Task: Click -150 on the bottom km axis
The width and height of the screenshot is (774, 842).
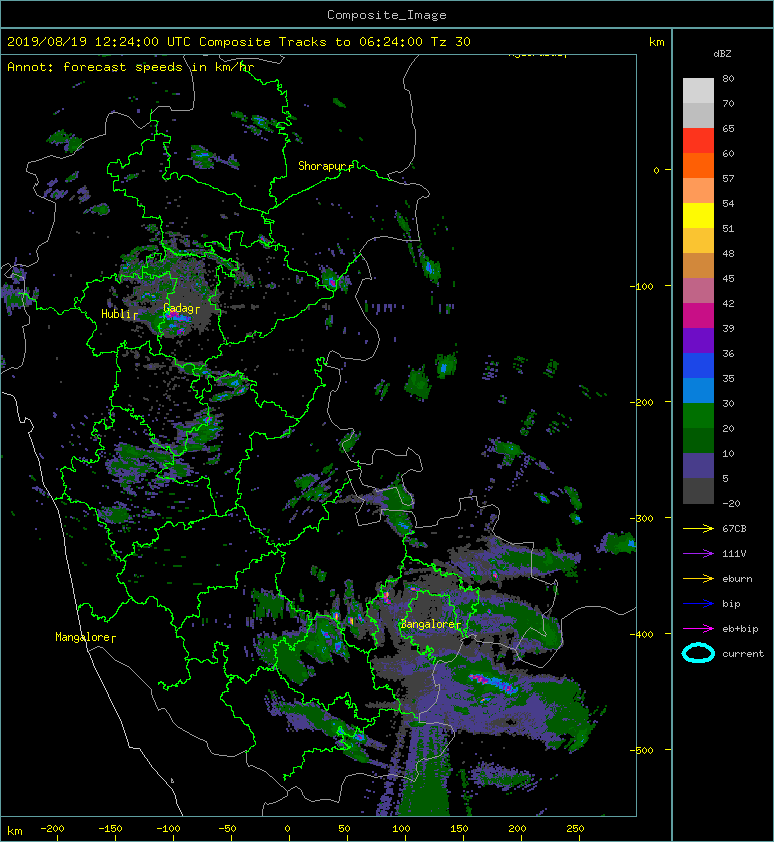Action: pyautogui.click(x=110, y=829)
